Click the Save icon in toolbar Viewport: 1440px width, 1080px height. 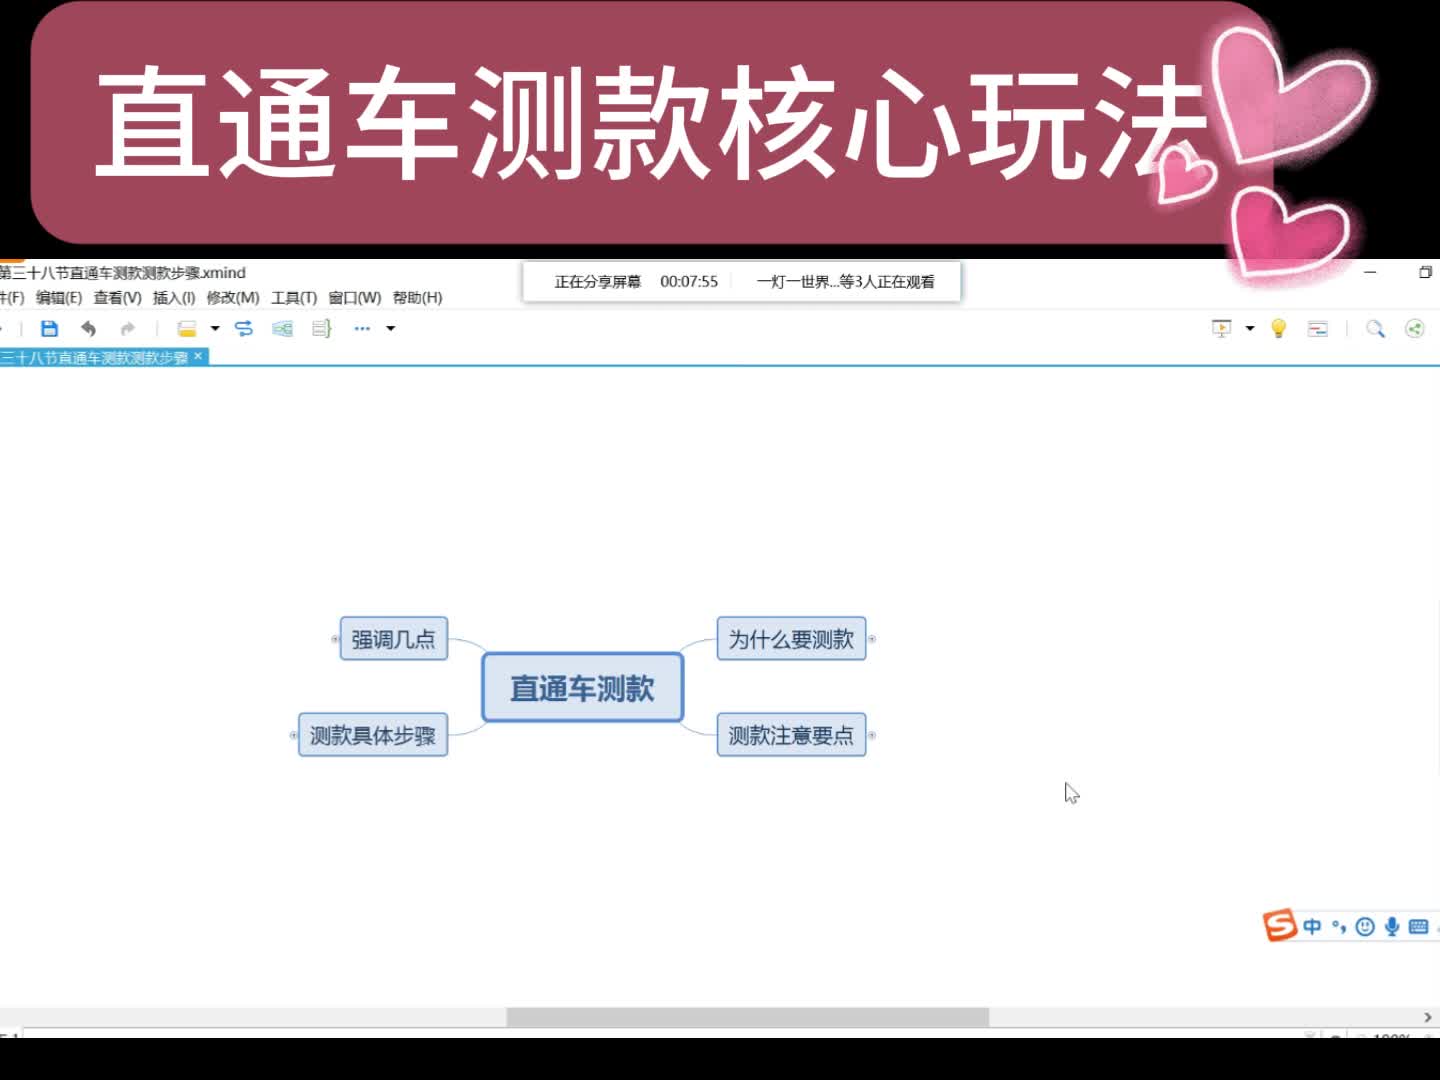pos(49,329)
